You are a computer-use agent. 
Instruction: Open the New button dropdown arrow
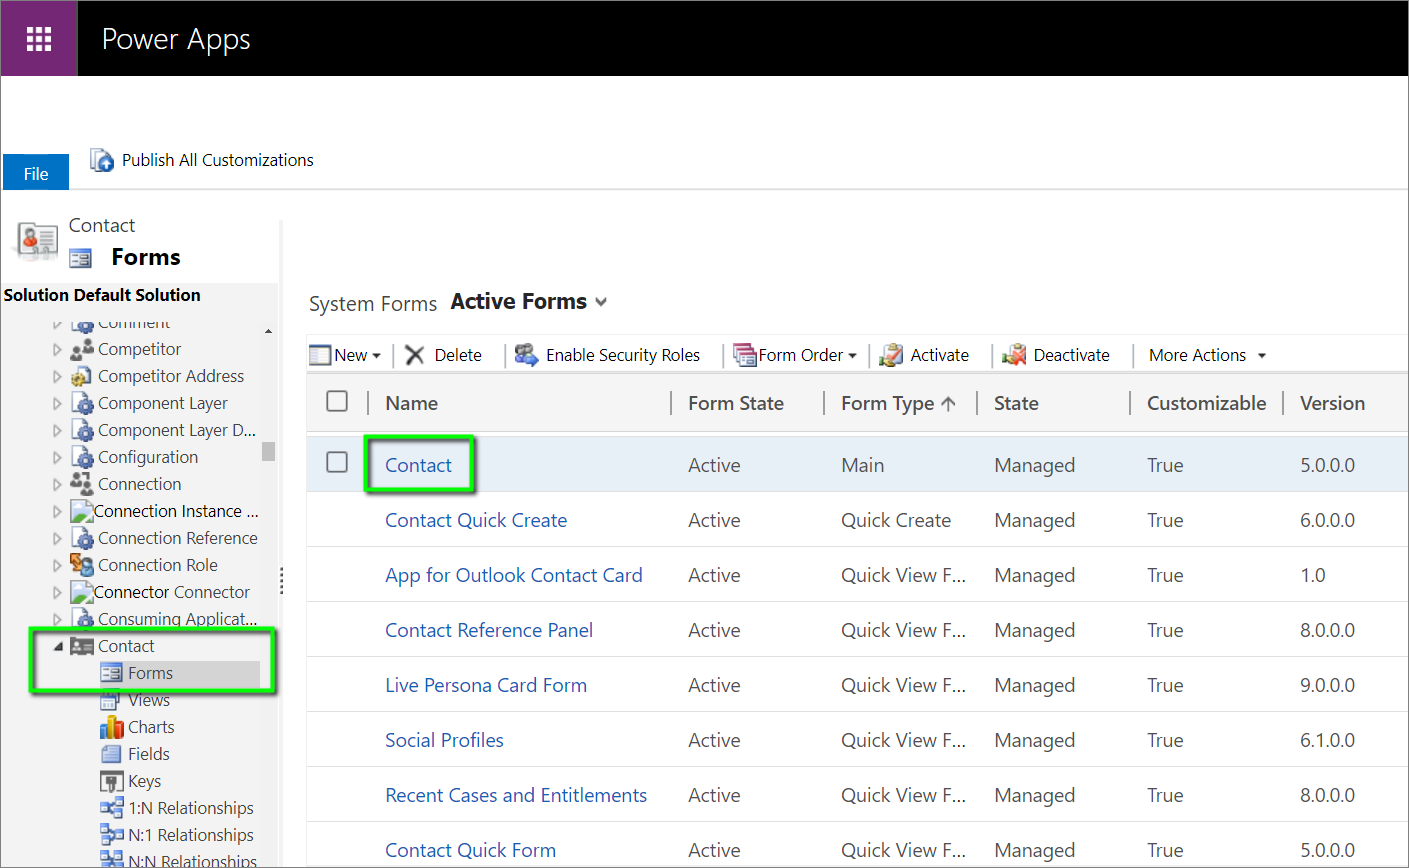(x=376, y=356)
